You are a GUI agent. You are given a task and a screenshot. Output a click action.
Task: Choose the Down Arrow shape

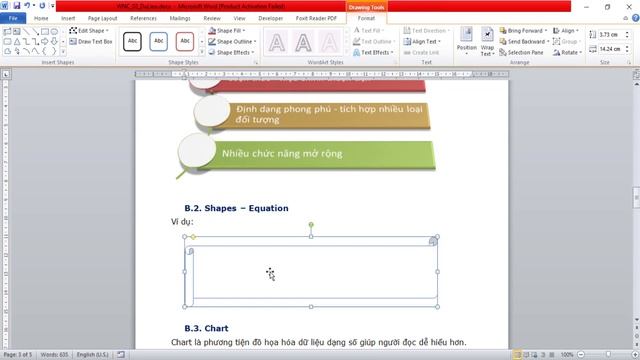[x=54, y=42]
